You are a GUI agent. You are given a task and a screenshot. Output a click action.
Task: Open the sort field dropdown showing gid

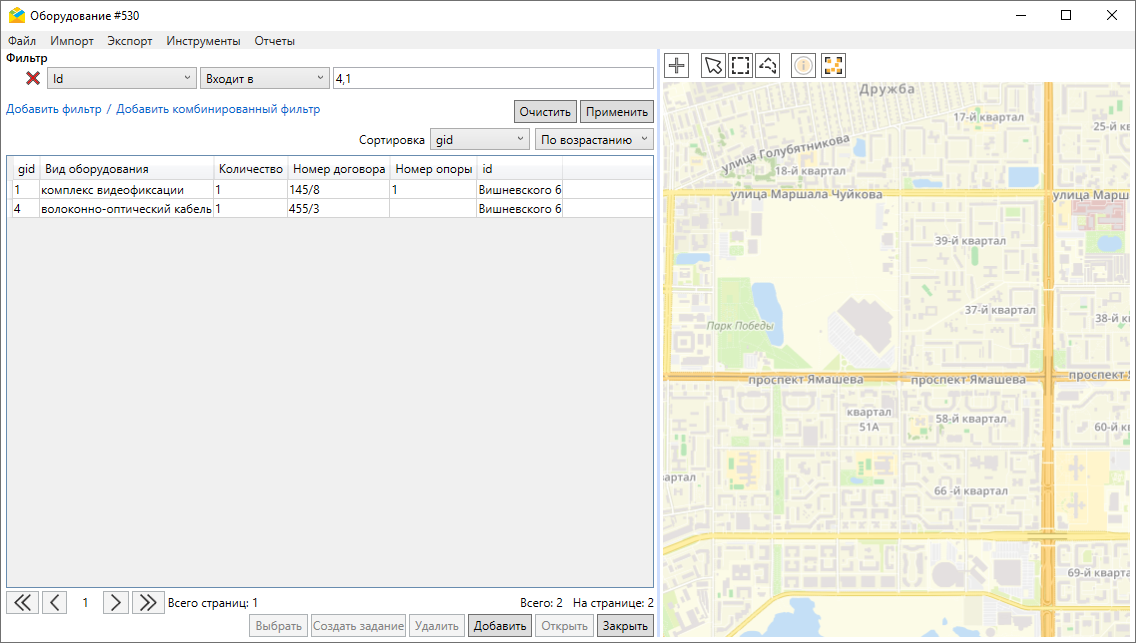[x=479, y=140]
